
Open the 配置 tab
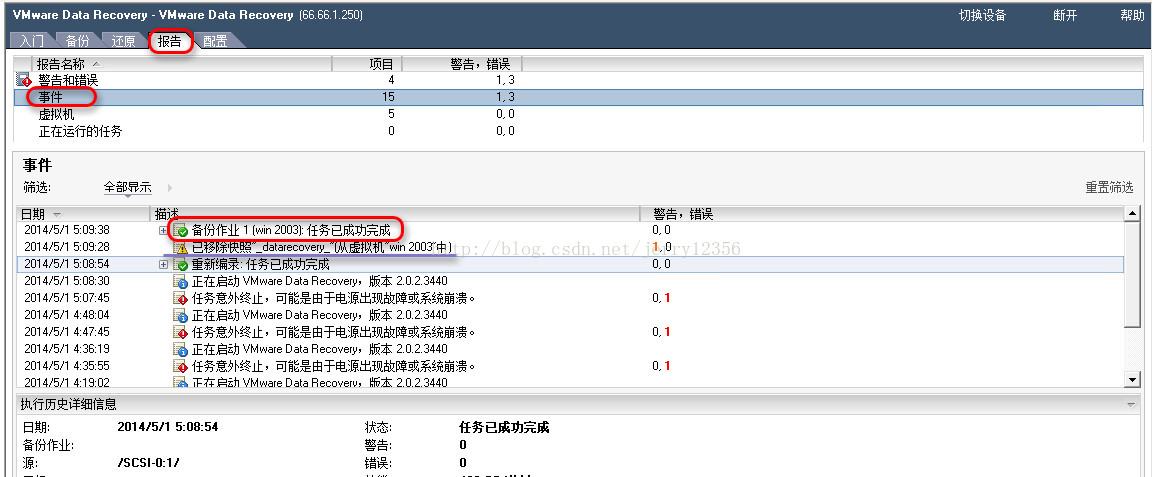[x=215, y=41]
